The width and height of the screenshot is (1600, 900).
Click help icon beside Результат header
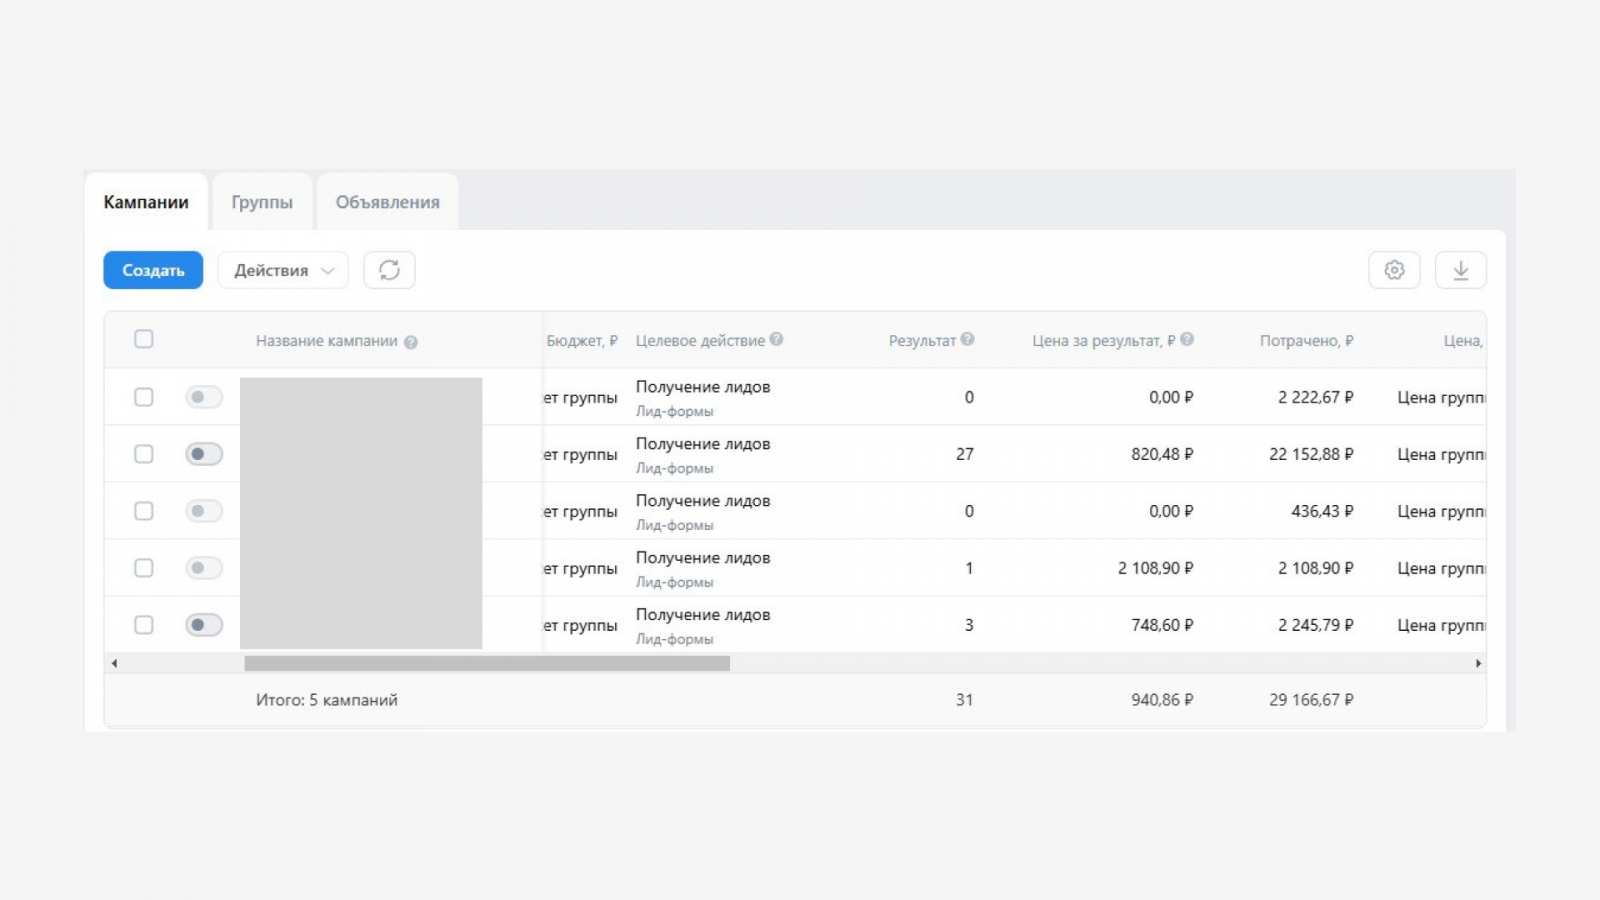[967, 340]
